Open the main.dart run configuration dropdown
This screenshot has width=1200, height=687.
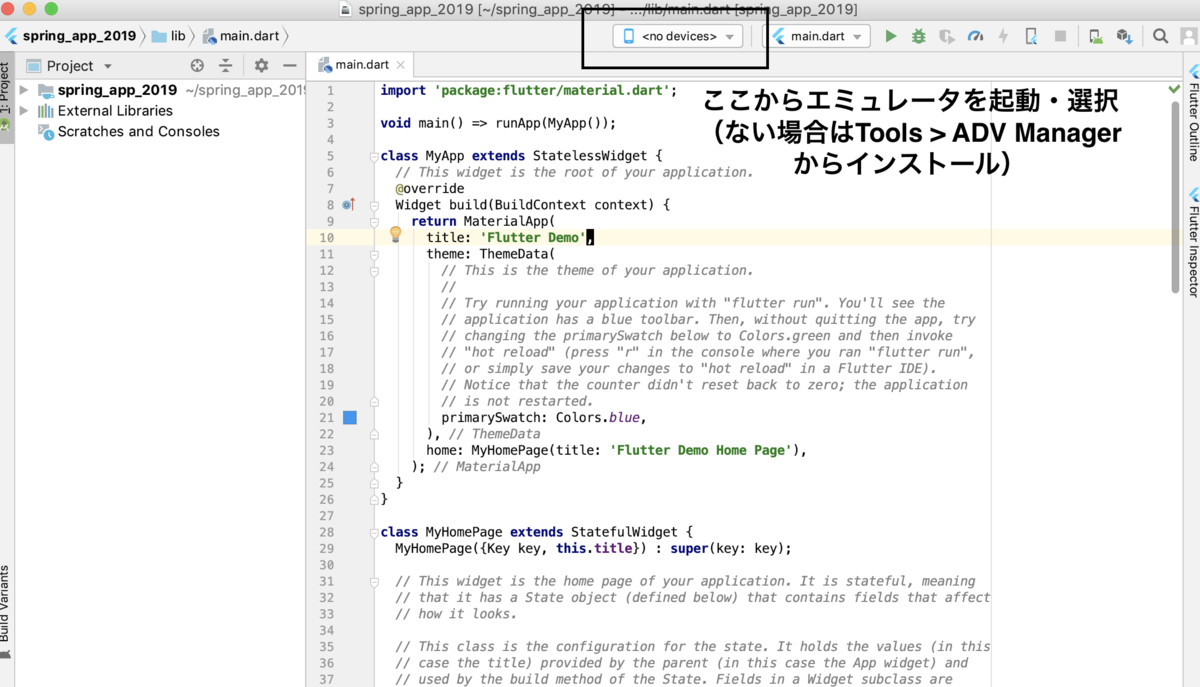[x=816, y=36]
